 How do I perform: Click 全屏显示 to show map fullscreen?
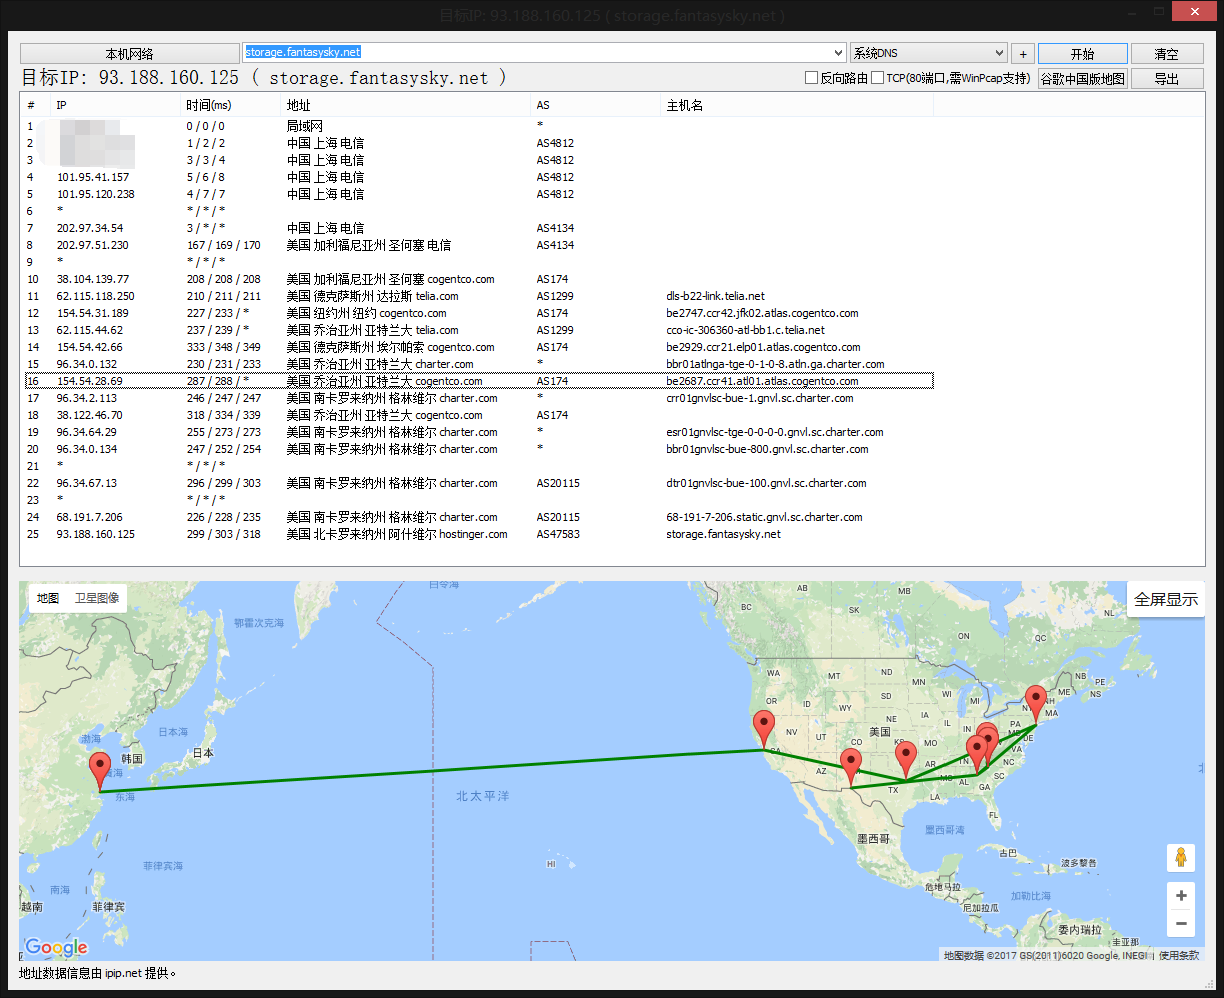(x=1165, y=600)
